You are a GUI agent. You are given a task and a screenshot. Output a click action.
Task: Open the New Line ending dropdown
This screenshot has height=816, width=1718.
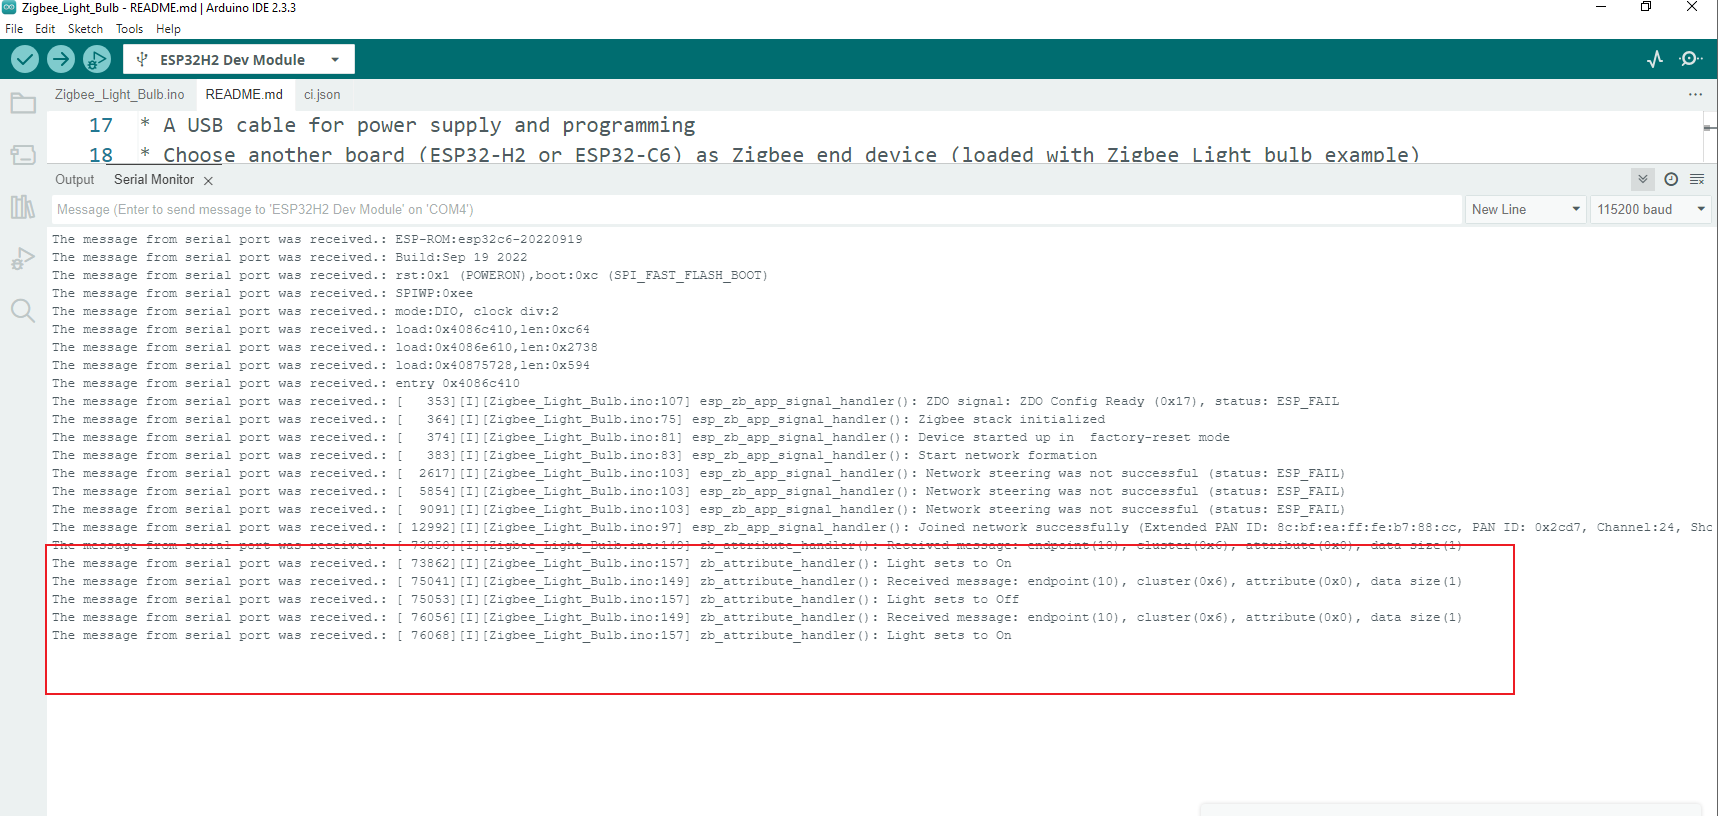tap(1526, 209)
